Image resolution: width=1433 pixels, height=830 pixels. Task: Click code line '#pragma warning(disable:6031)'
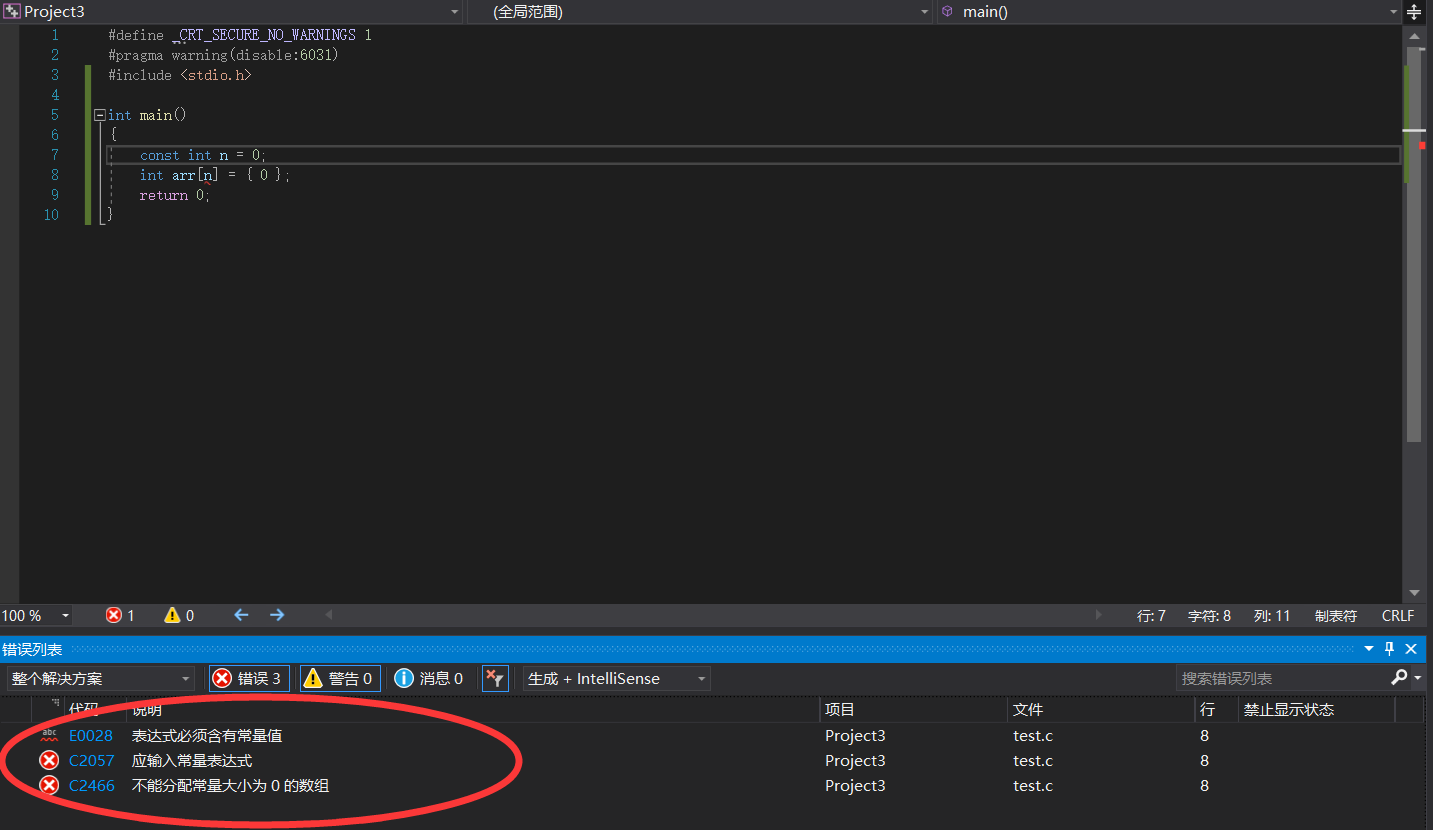(x=224, y=55)
